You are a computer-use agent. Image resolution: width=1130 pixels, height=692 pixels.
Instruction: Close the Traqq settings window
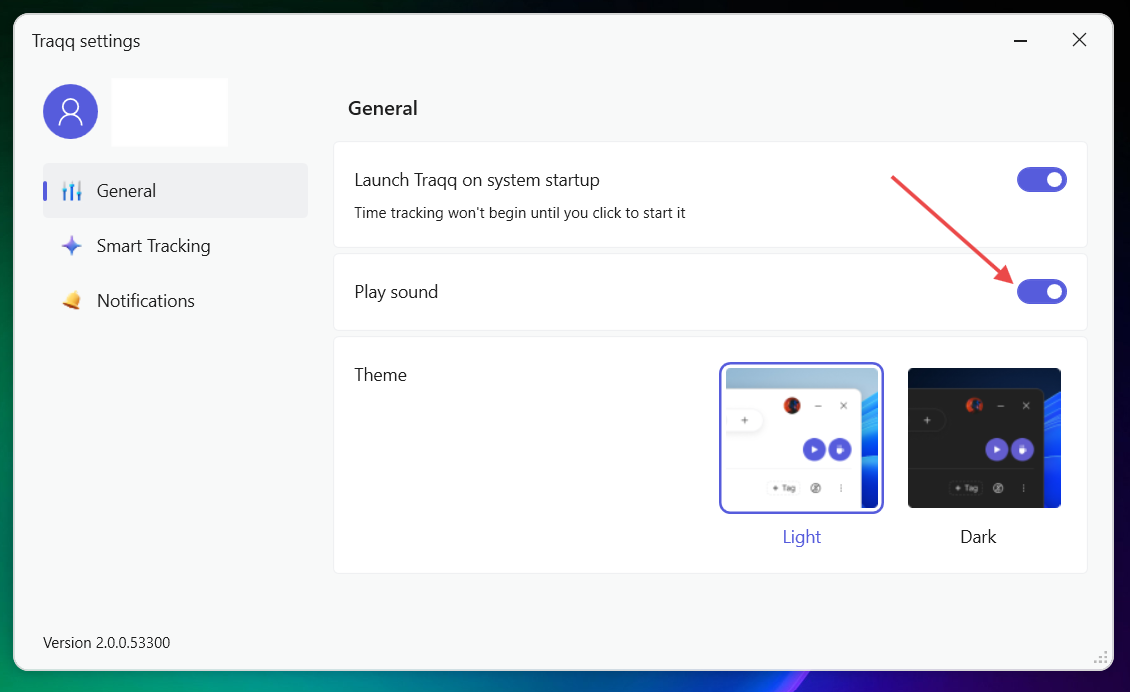coord(1079,40)
